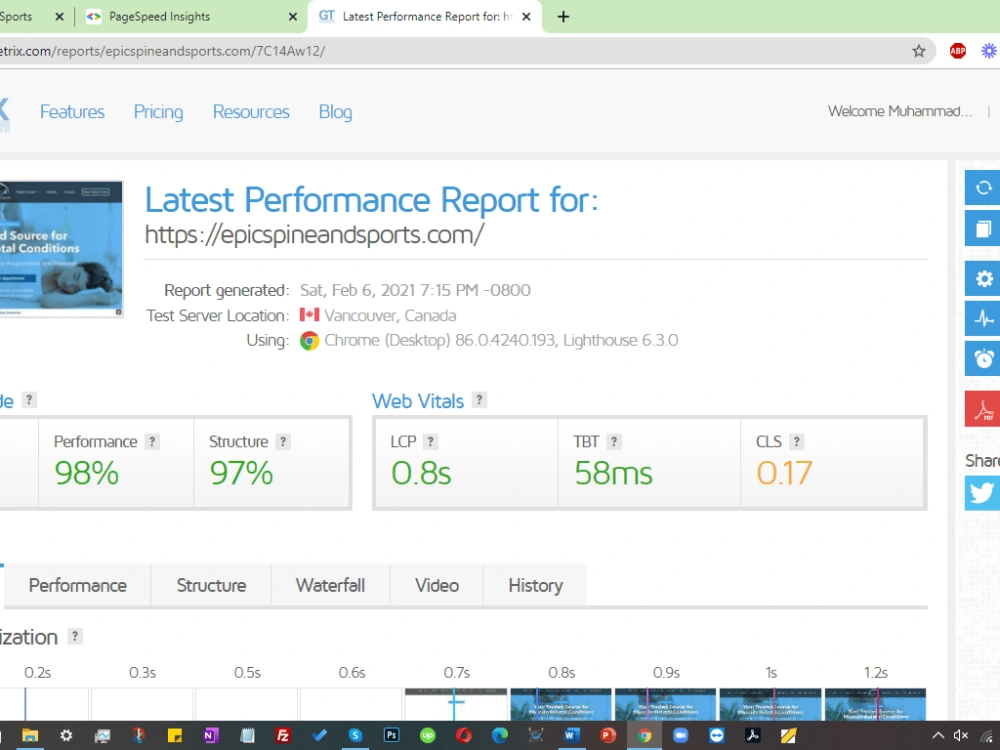Screen dimensions: 1000x750
Task: Click the Performance 98% score
Action: pos(87,473)
